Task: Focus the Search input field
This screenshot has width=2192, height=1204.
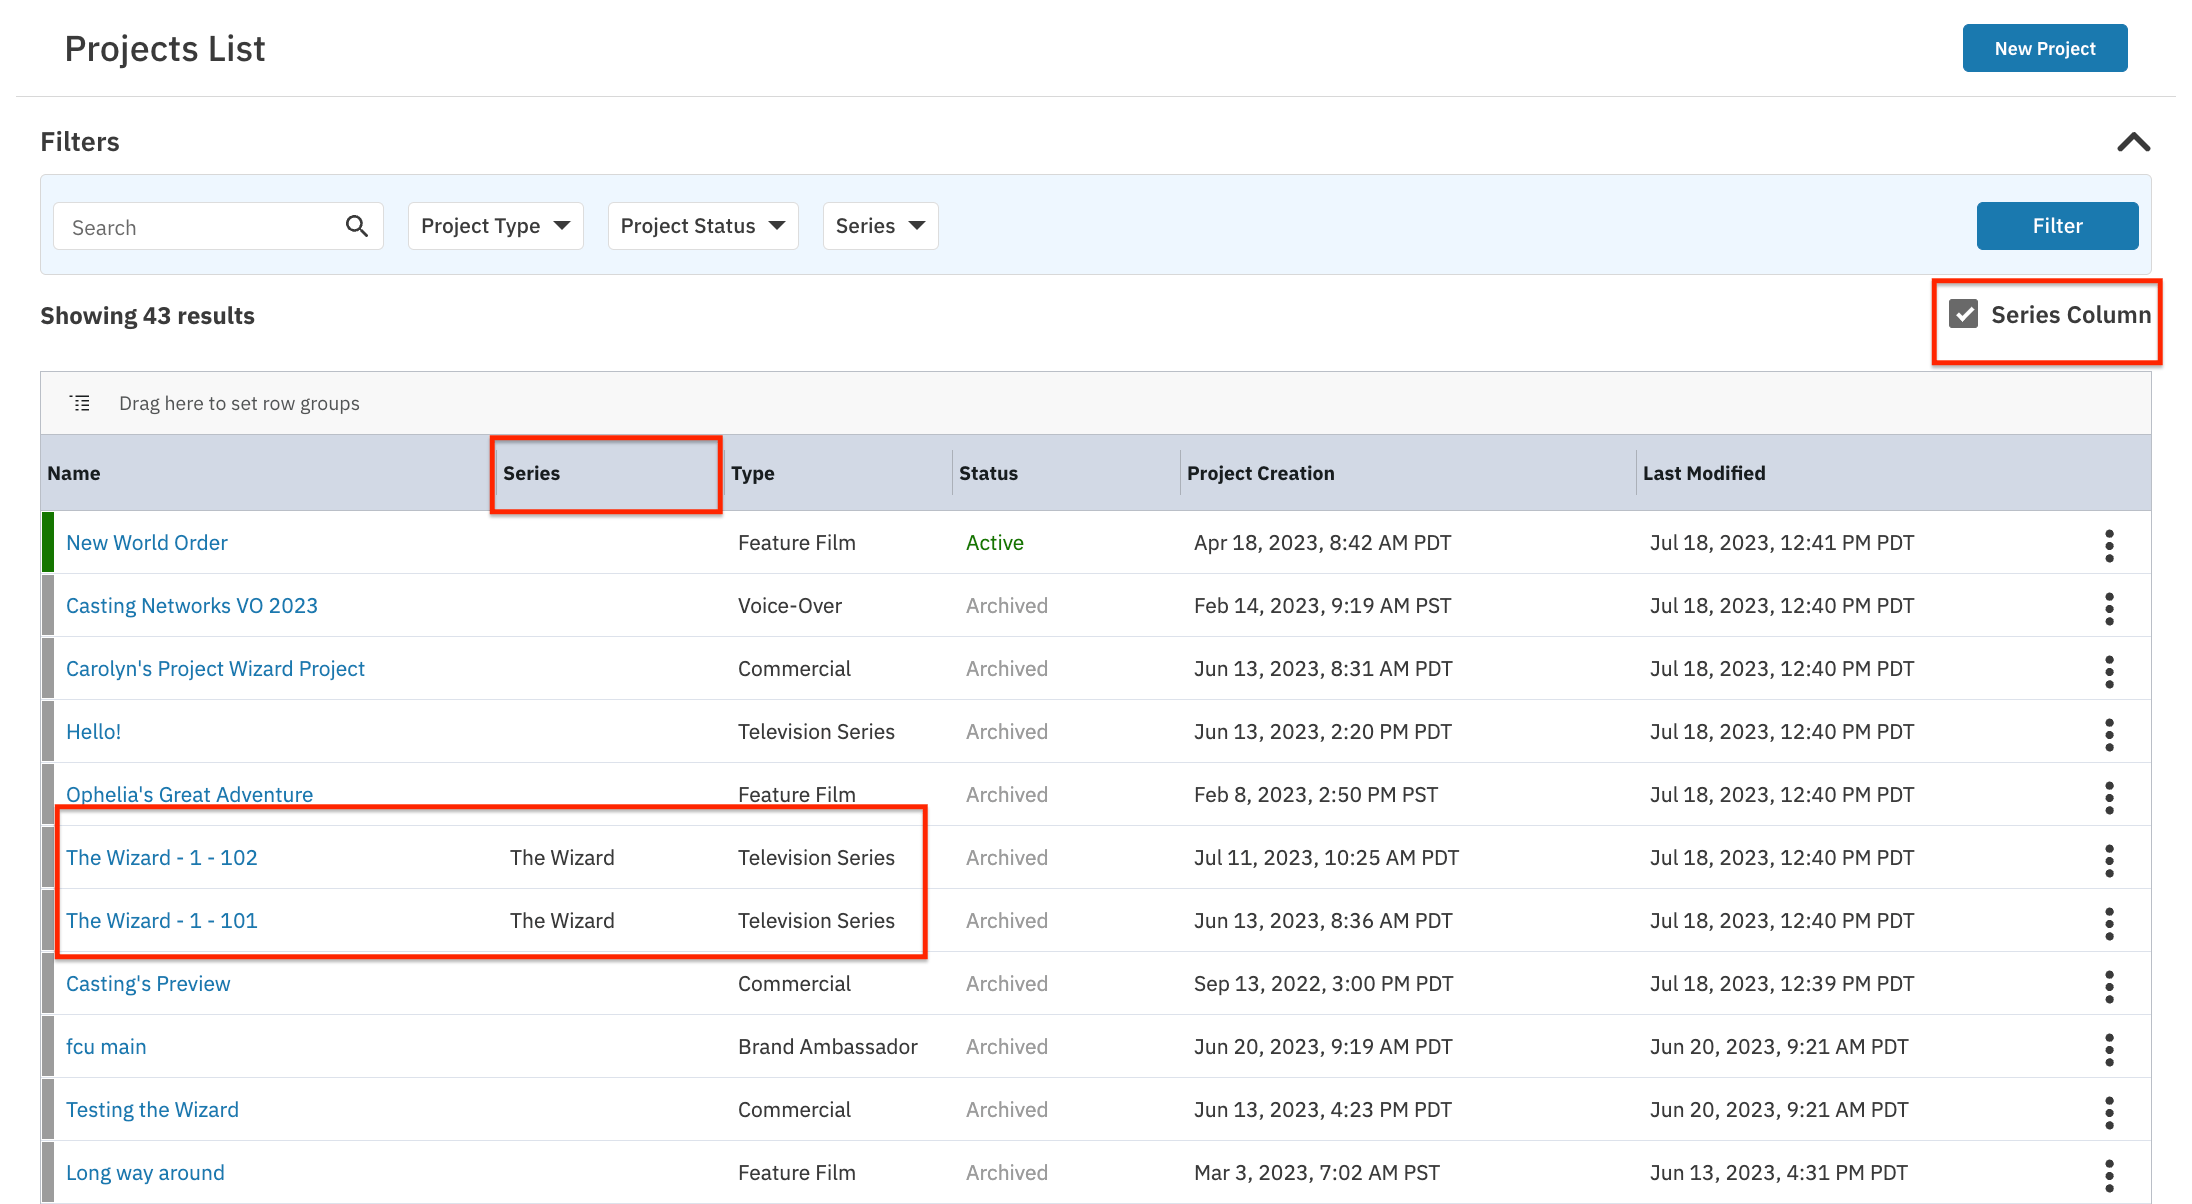Action: 200,227
